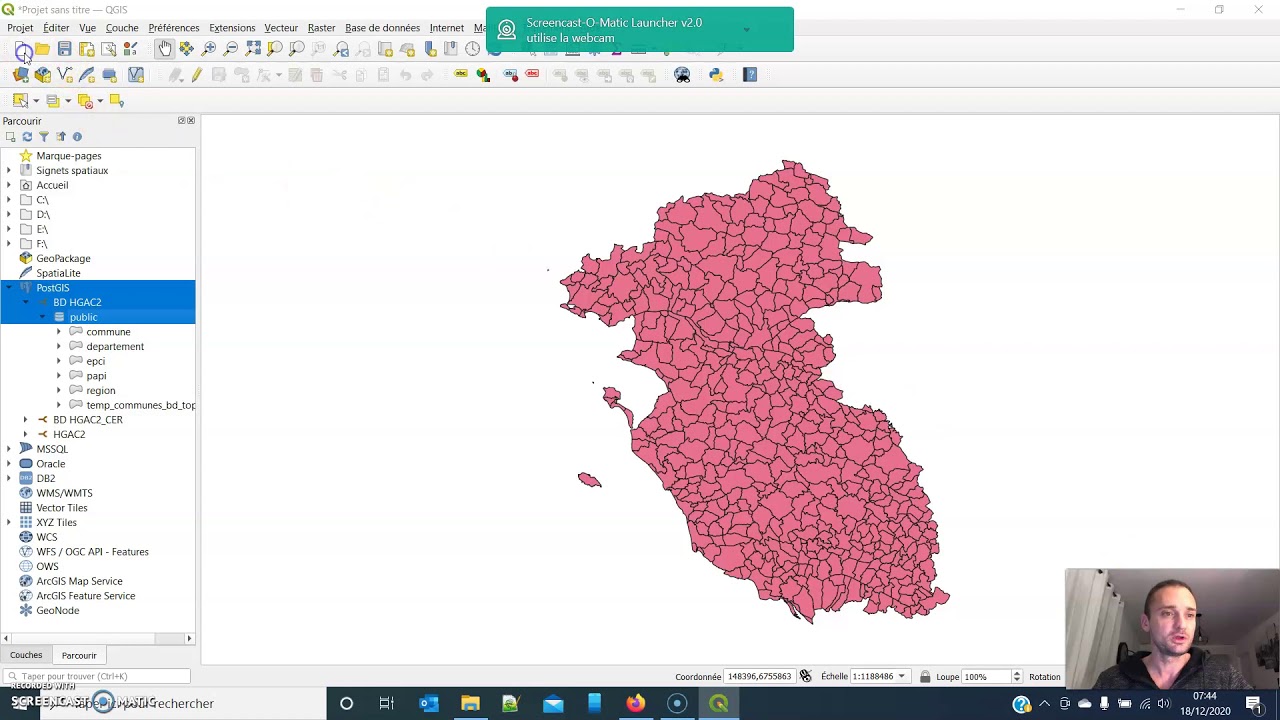Select the HGAC2 connection entry
The height and width of the screenshot is (720, 1280).
pos(69,434)
